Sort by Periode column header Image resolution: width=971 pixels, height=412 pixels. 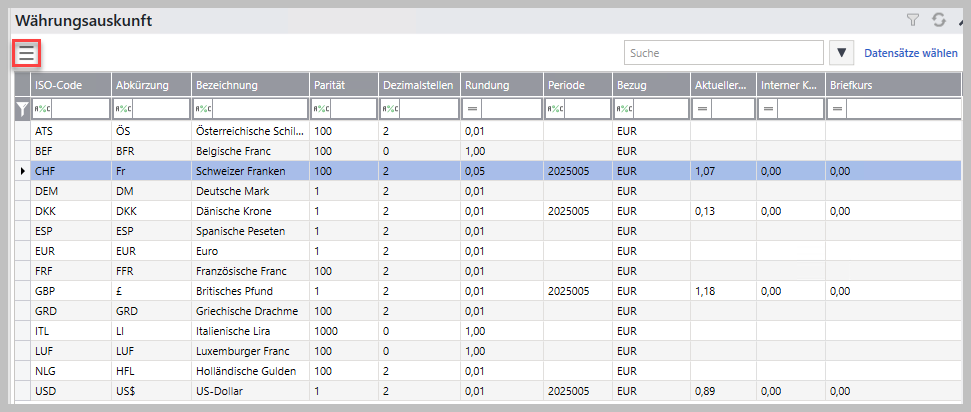coord(578,85)
